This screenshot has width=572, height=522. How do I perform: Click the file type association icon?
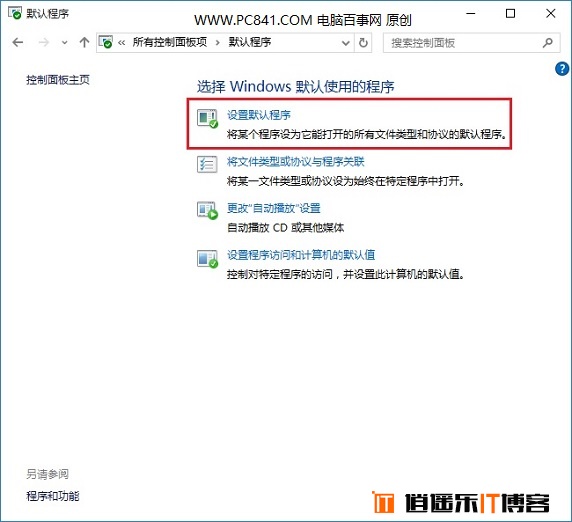pos(207,164)
